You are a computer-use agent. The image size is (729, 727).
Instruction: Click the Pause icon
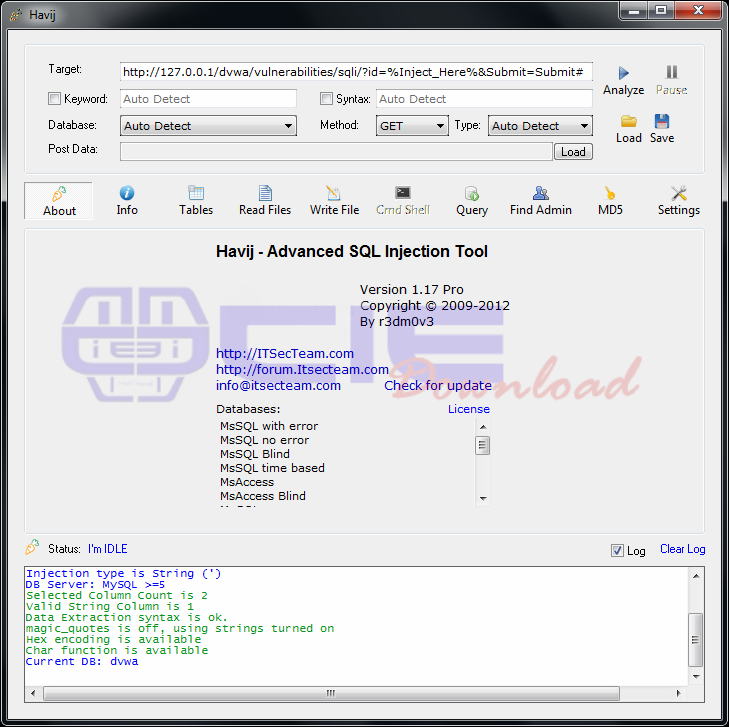[x=671, y=72]
